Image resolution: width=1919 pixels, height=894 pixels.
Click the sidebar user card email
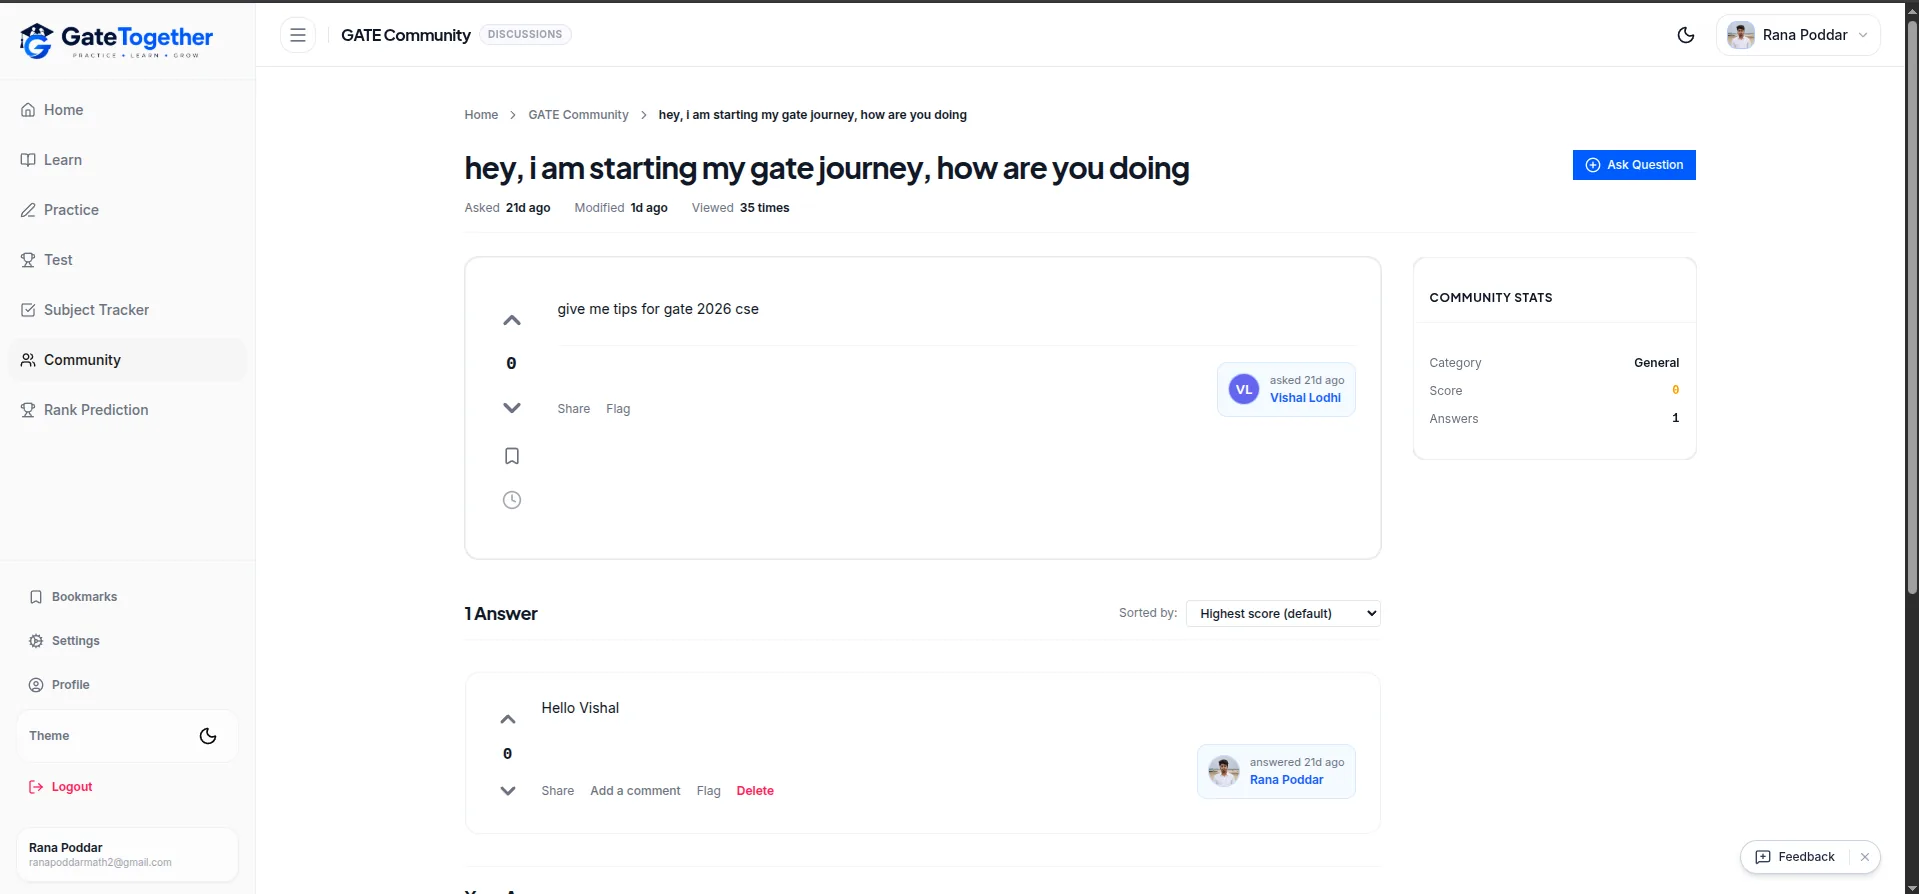tap(100, 863)
